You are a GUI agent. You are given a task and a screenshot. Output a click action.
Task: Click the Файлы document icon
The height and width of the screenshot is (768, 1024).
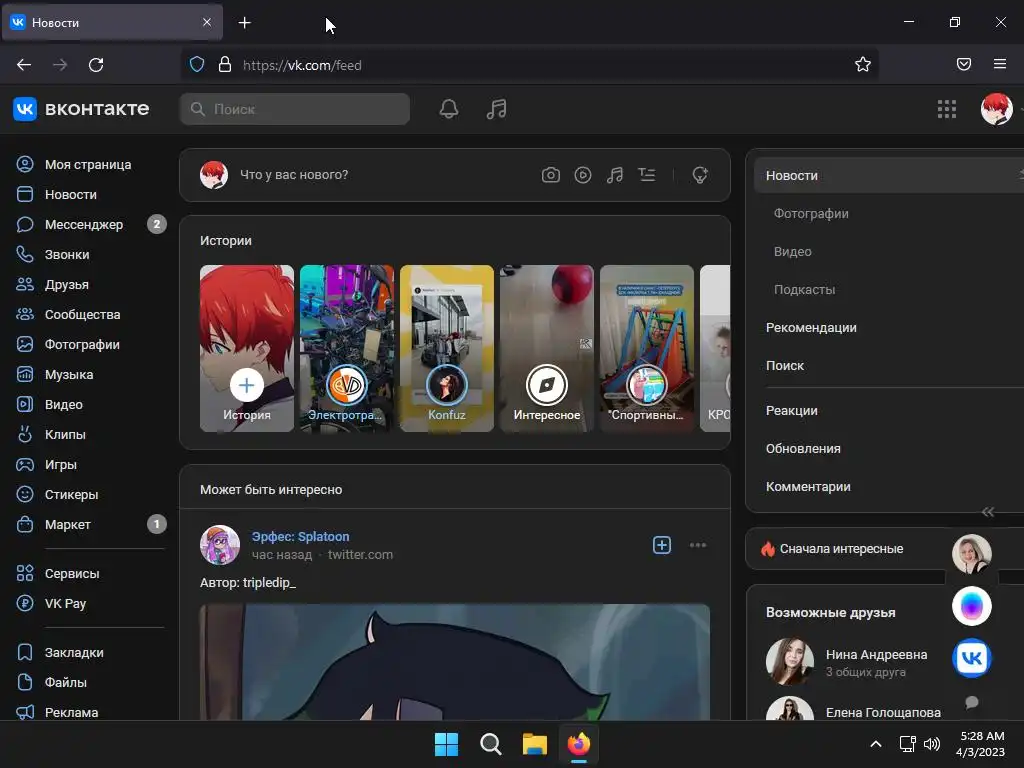[x=25, y=682]
